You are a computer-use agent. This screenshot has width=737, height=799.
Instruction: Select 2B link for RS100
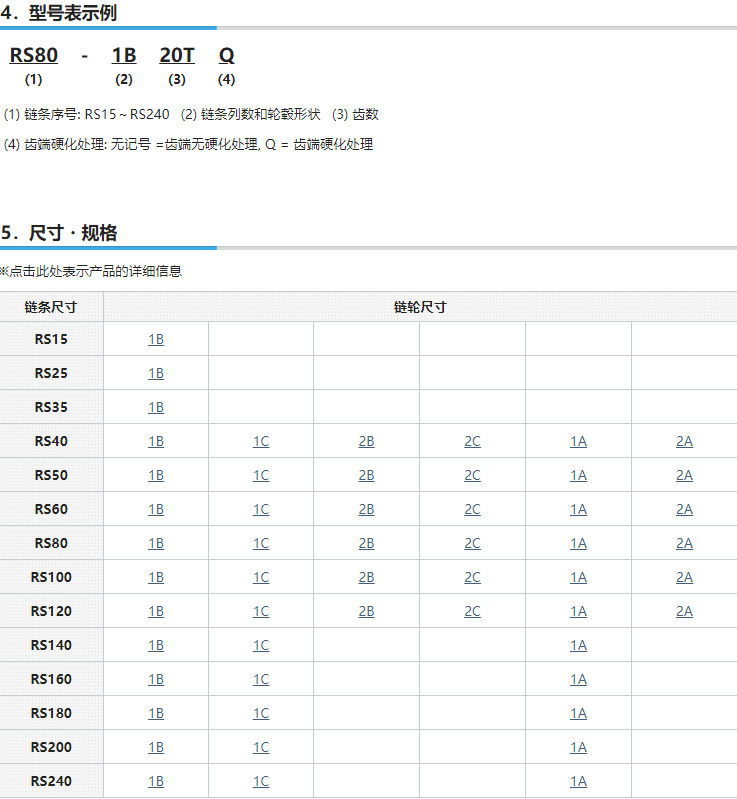[x=366, y=577]
